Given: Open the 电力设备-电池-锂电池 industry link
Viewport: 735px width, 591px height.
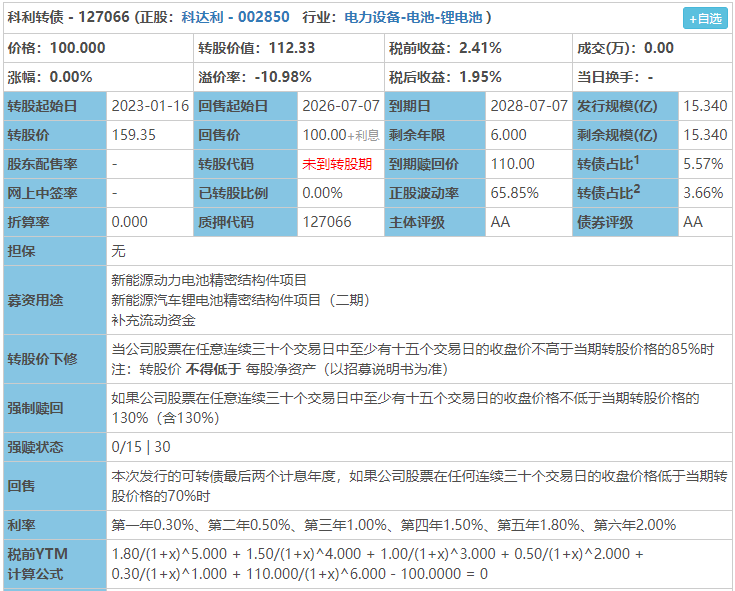Looking at the screenshot, I should 413,17.
